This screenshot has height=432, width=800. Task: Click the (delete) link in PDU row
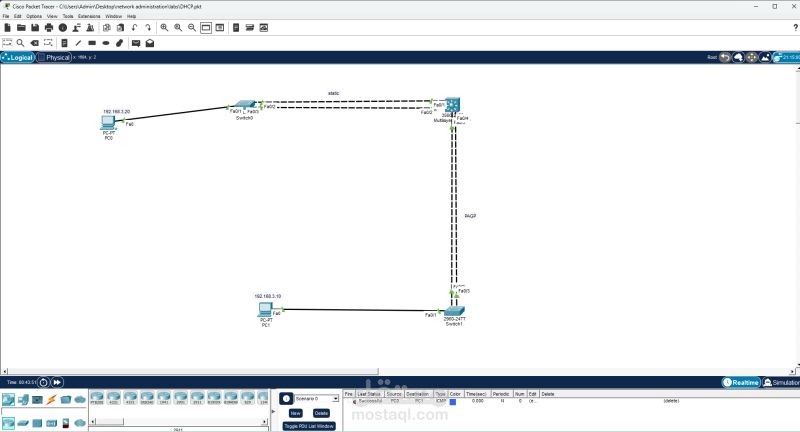click(x=671, y=401)
